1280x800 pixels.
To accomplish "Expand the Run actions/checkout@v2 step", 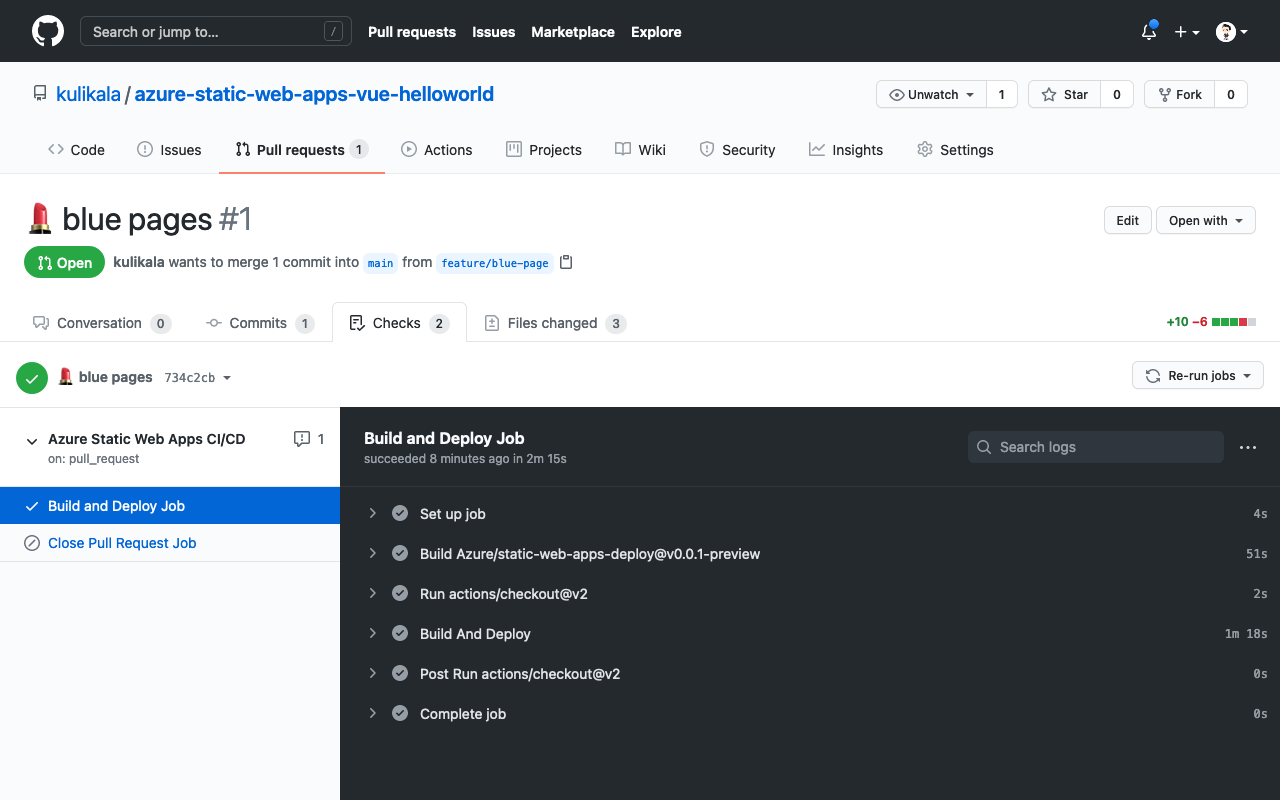I will click(x=372, y=593).
